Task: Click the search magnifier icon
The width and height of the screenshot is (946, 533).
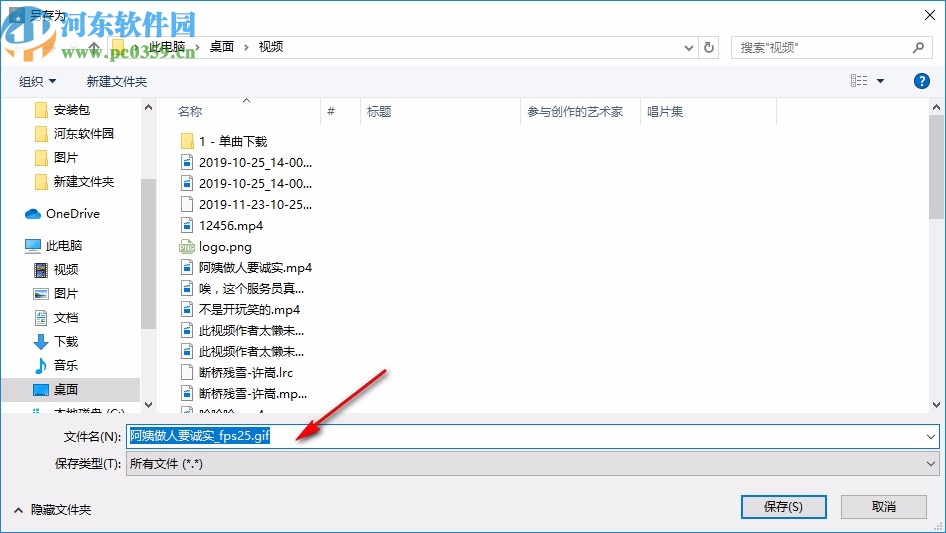Action: click(918, 47)
